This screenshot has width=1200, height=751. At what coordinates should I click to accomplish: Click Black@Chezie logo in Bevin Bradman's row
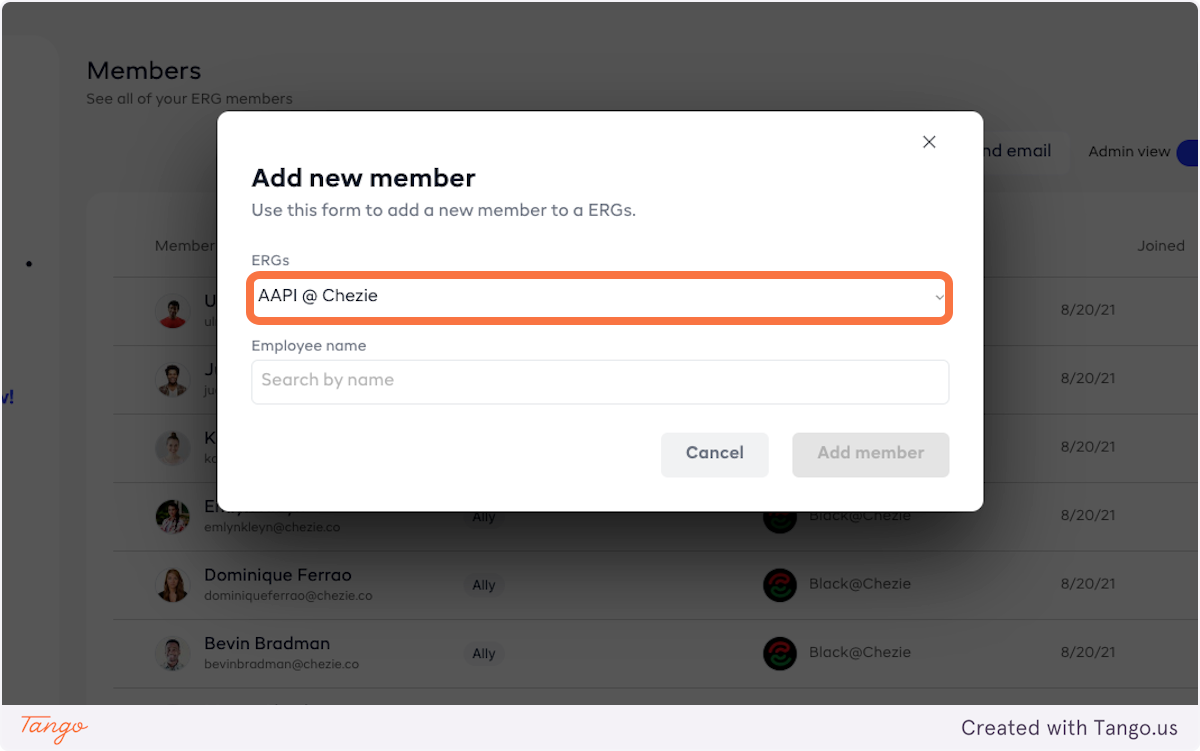pos(780,653)
